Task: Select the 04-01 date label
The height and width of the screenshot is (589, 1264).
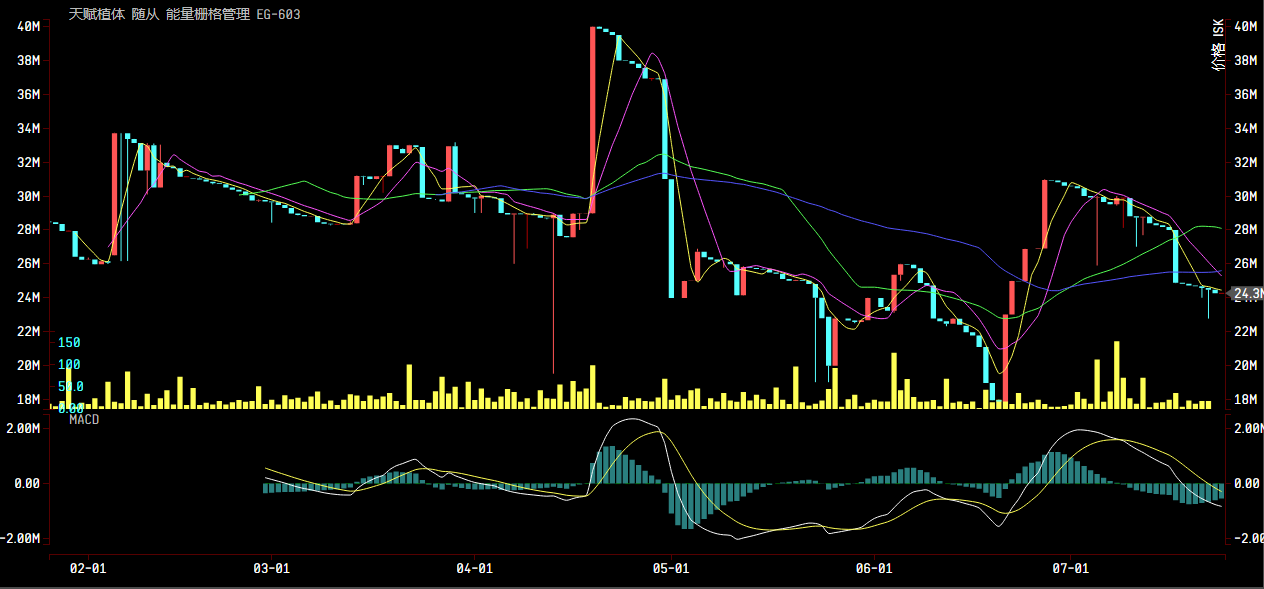Action: (473, 568)
